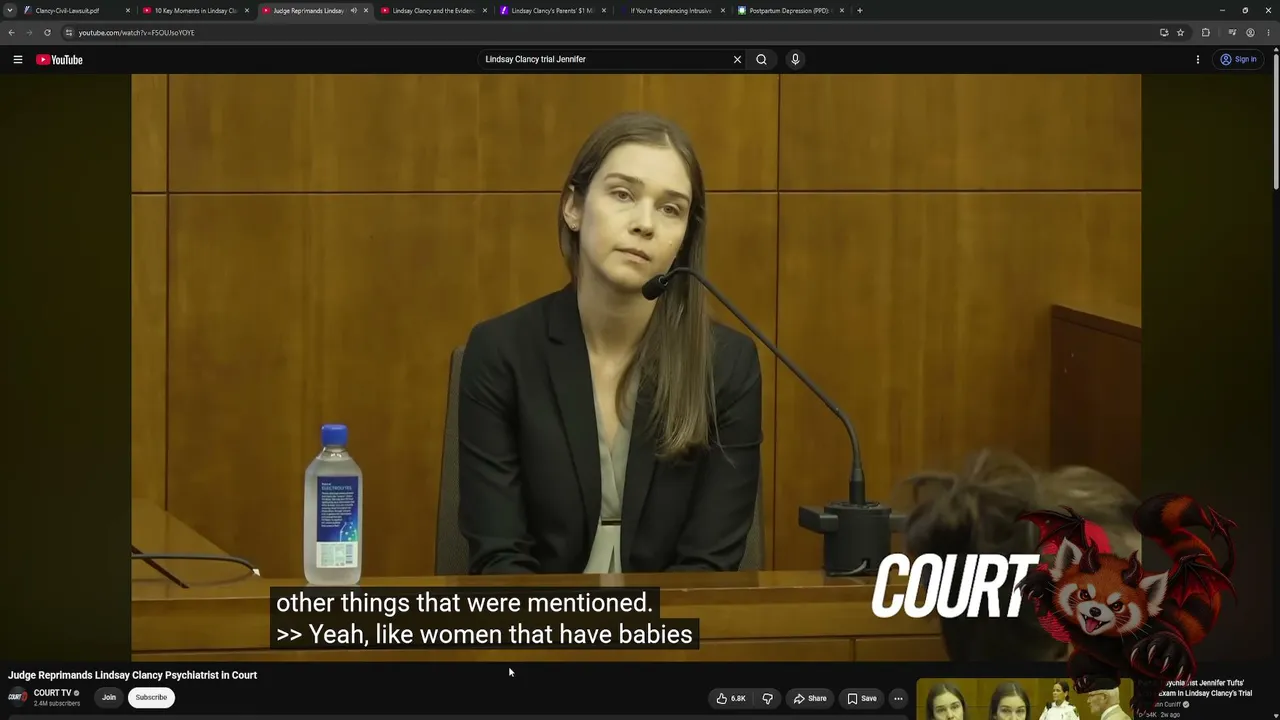The image size is (1280, 720).
Task: Open the recommended Jennifer Tufts exam video thumbnail
Action: coord(1025,699)
